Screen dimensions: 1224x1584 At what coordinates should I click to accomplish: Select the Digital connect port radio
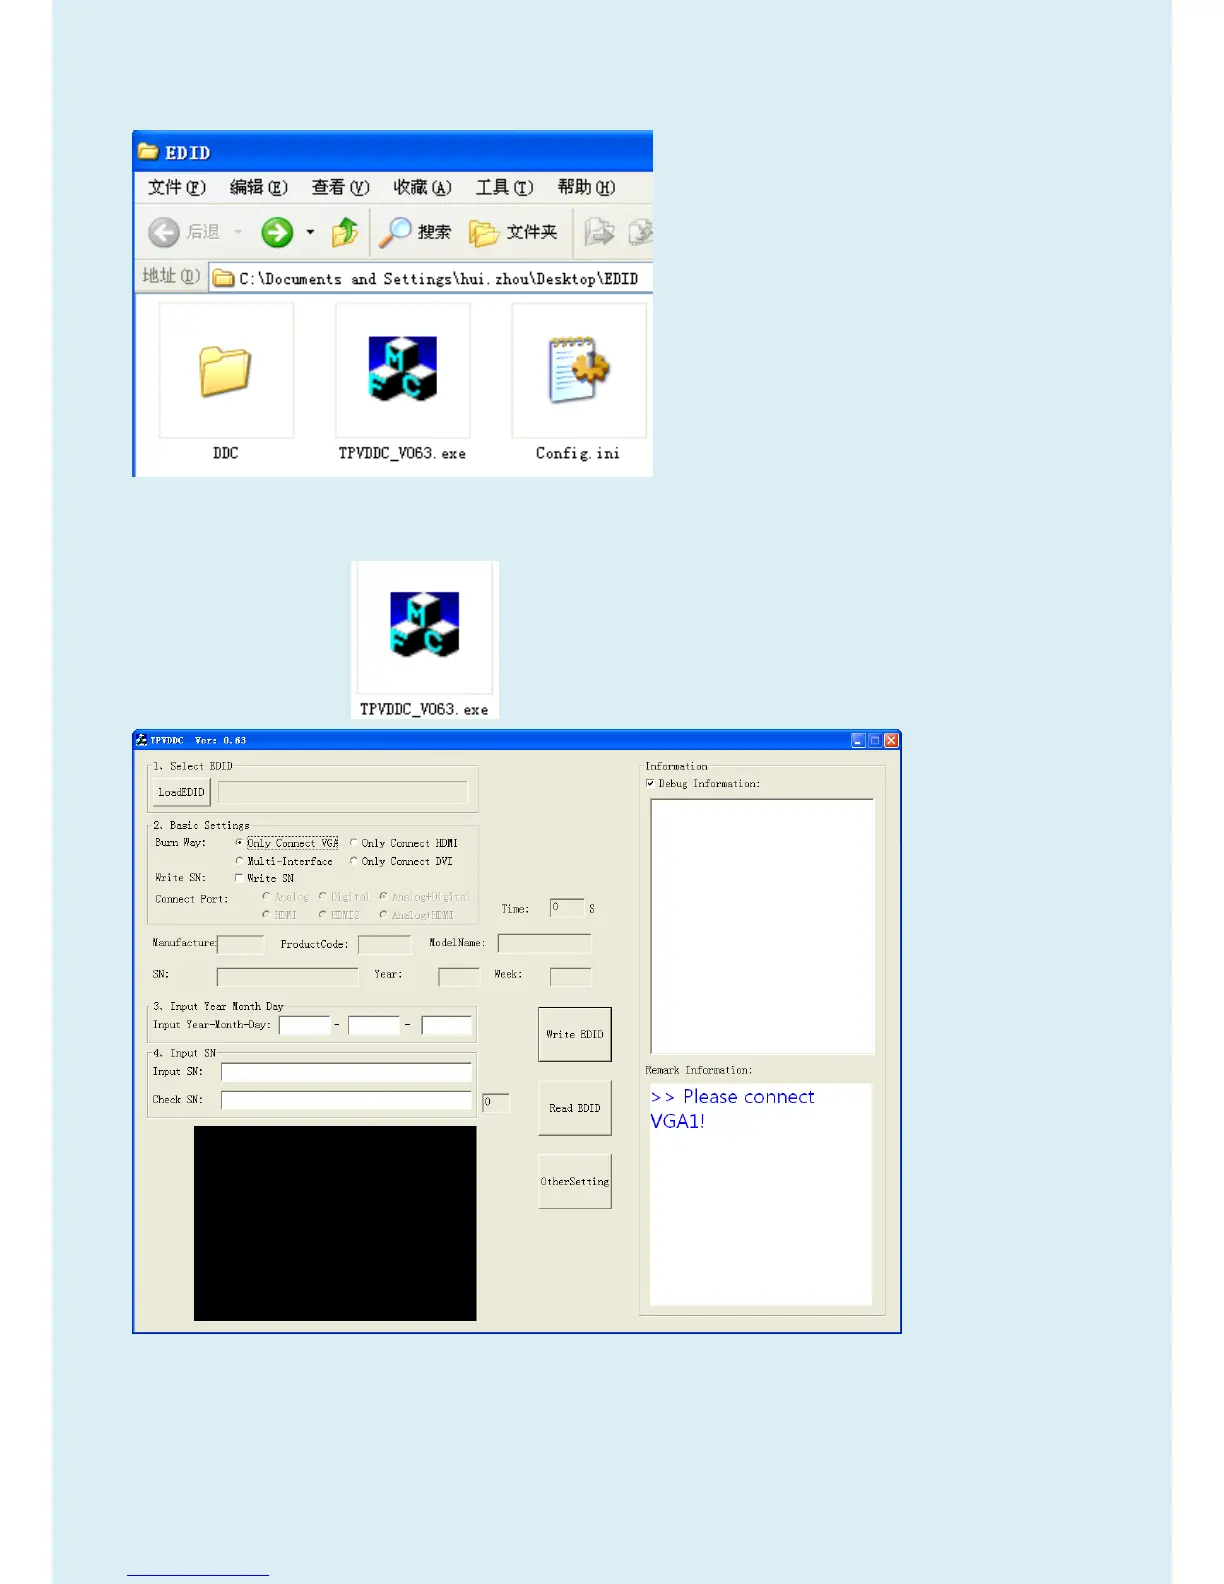(x=322, y=896)
